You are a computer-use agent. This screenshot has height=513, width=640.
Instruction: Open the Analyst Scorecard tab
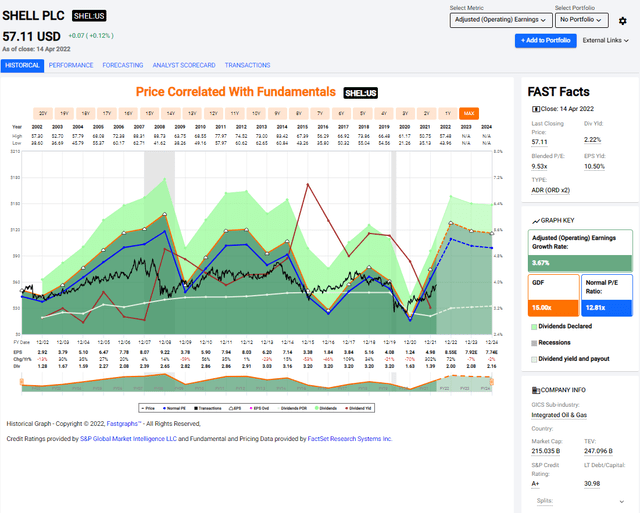pyautogui.click(x=183, y=65)
